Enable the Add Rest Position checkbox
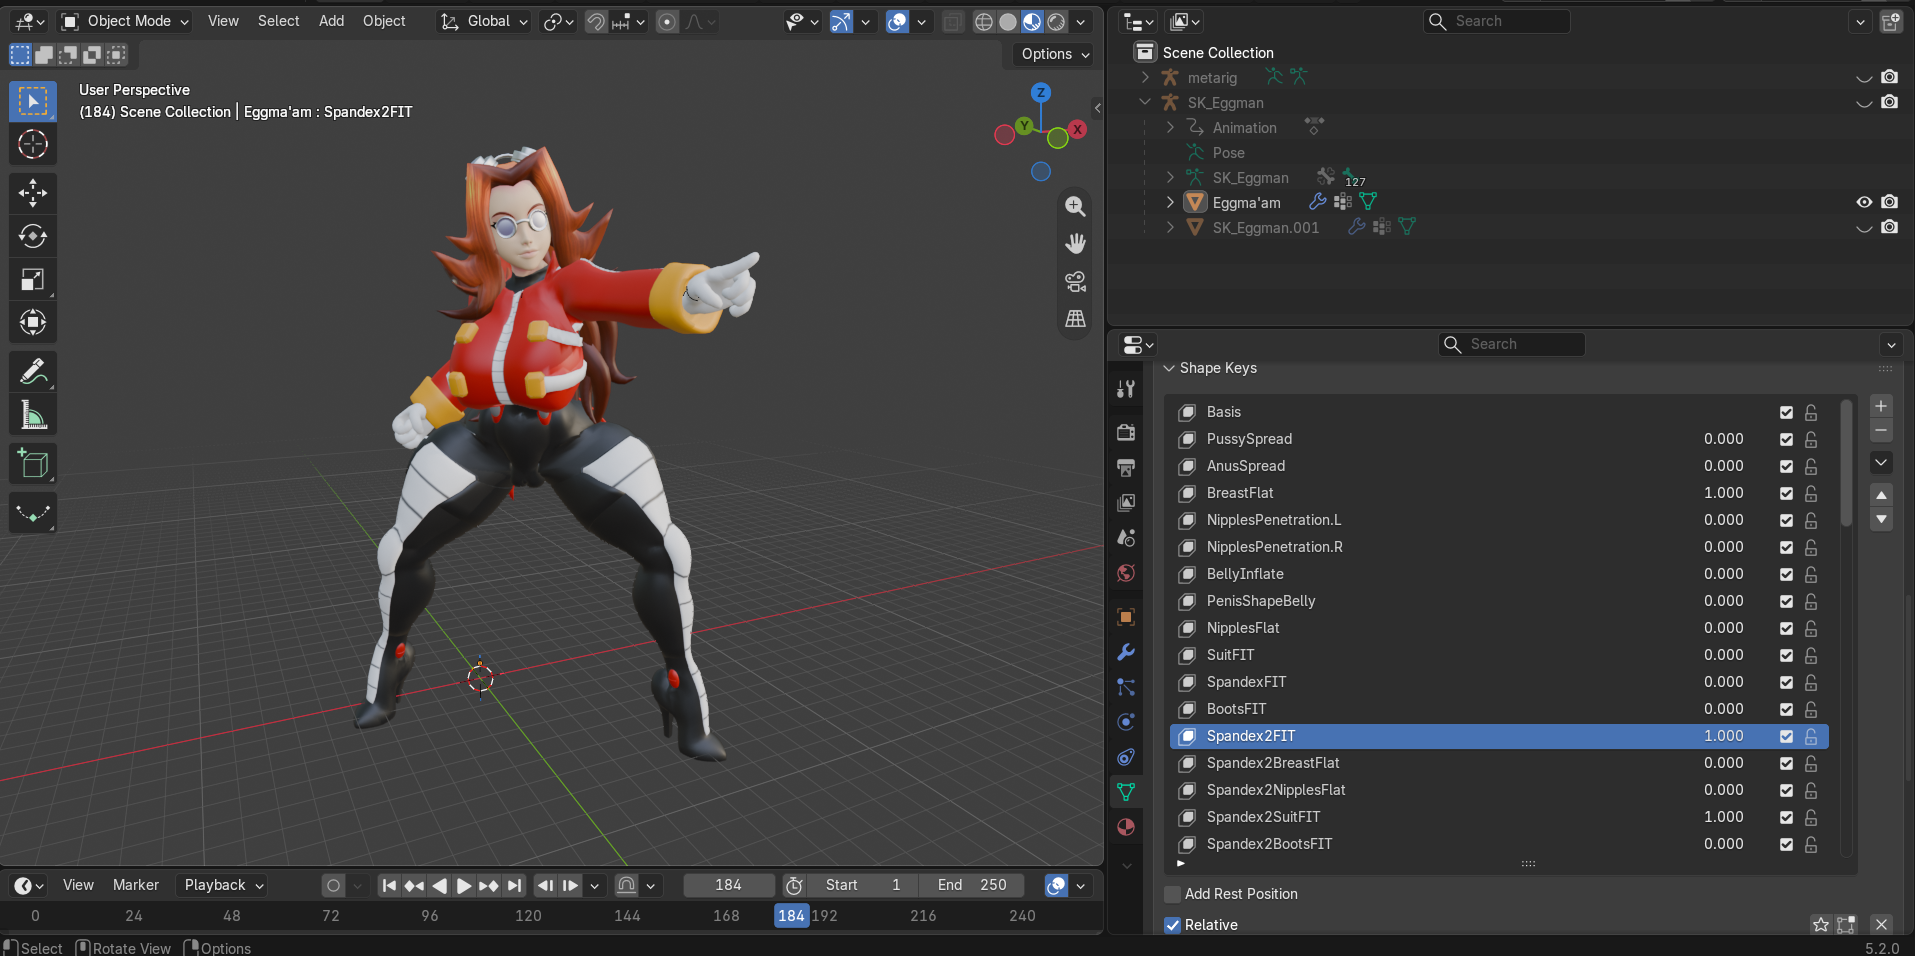This screenshot has width=1915, height=956. tap(1173, 894)
